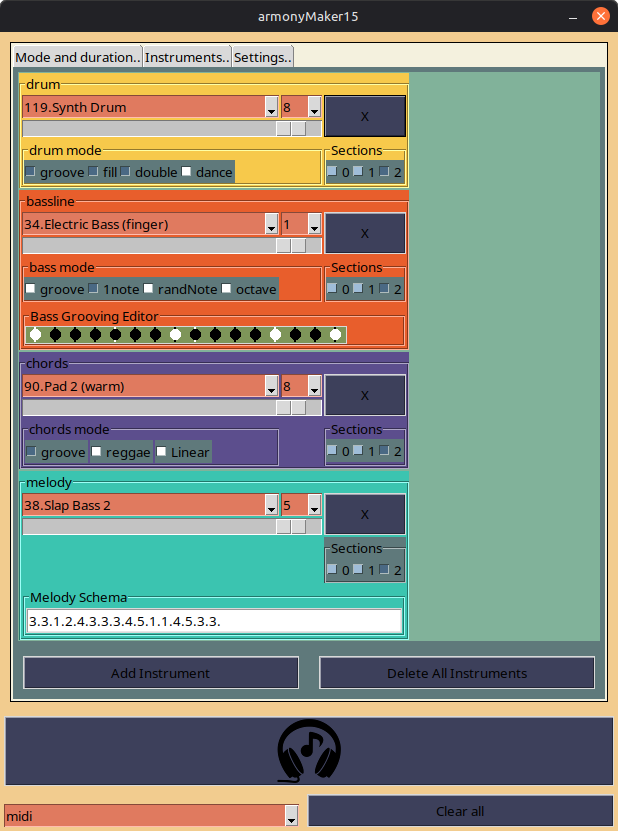Minimize the armonyMaker15 window
This screenshot has width=618, height=831.
573,17
